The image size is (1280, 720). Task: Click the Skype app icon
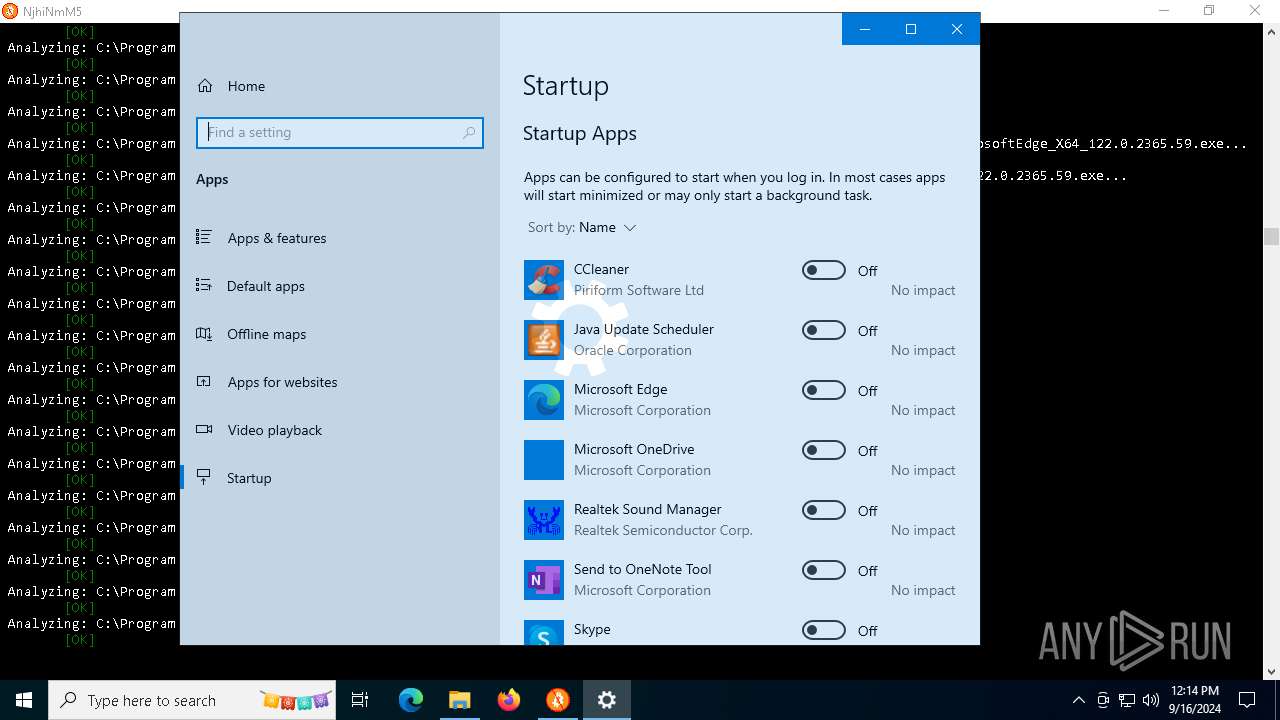click(x=544, y=633)
